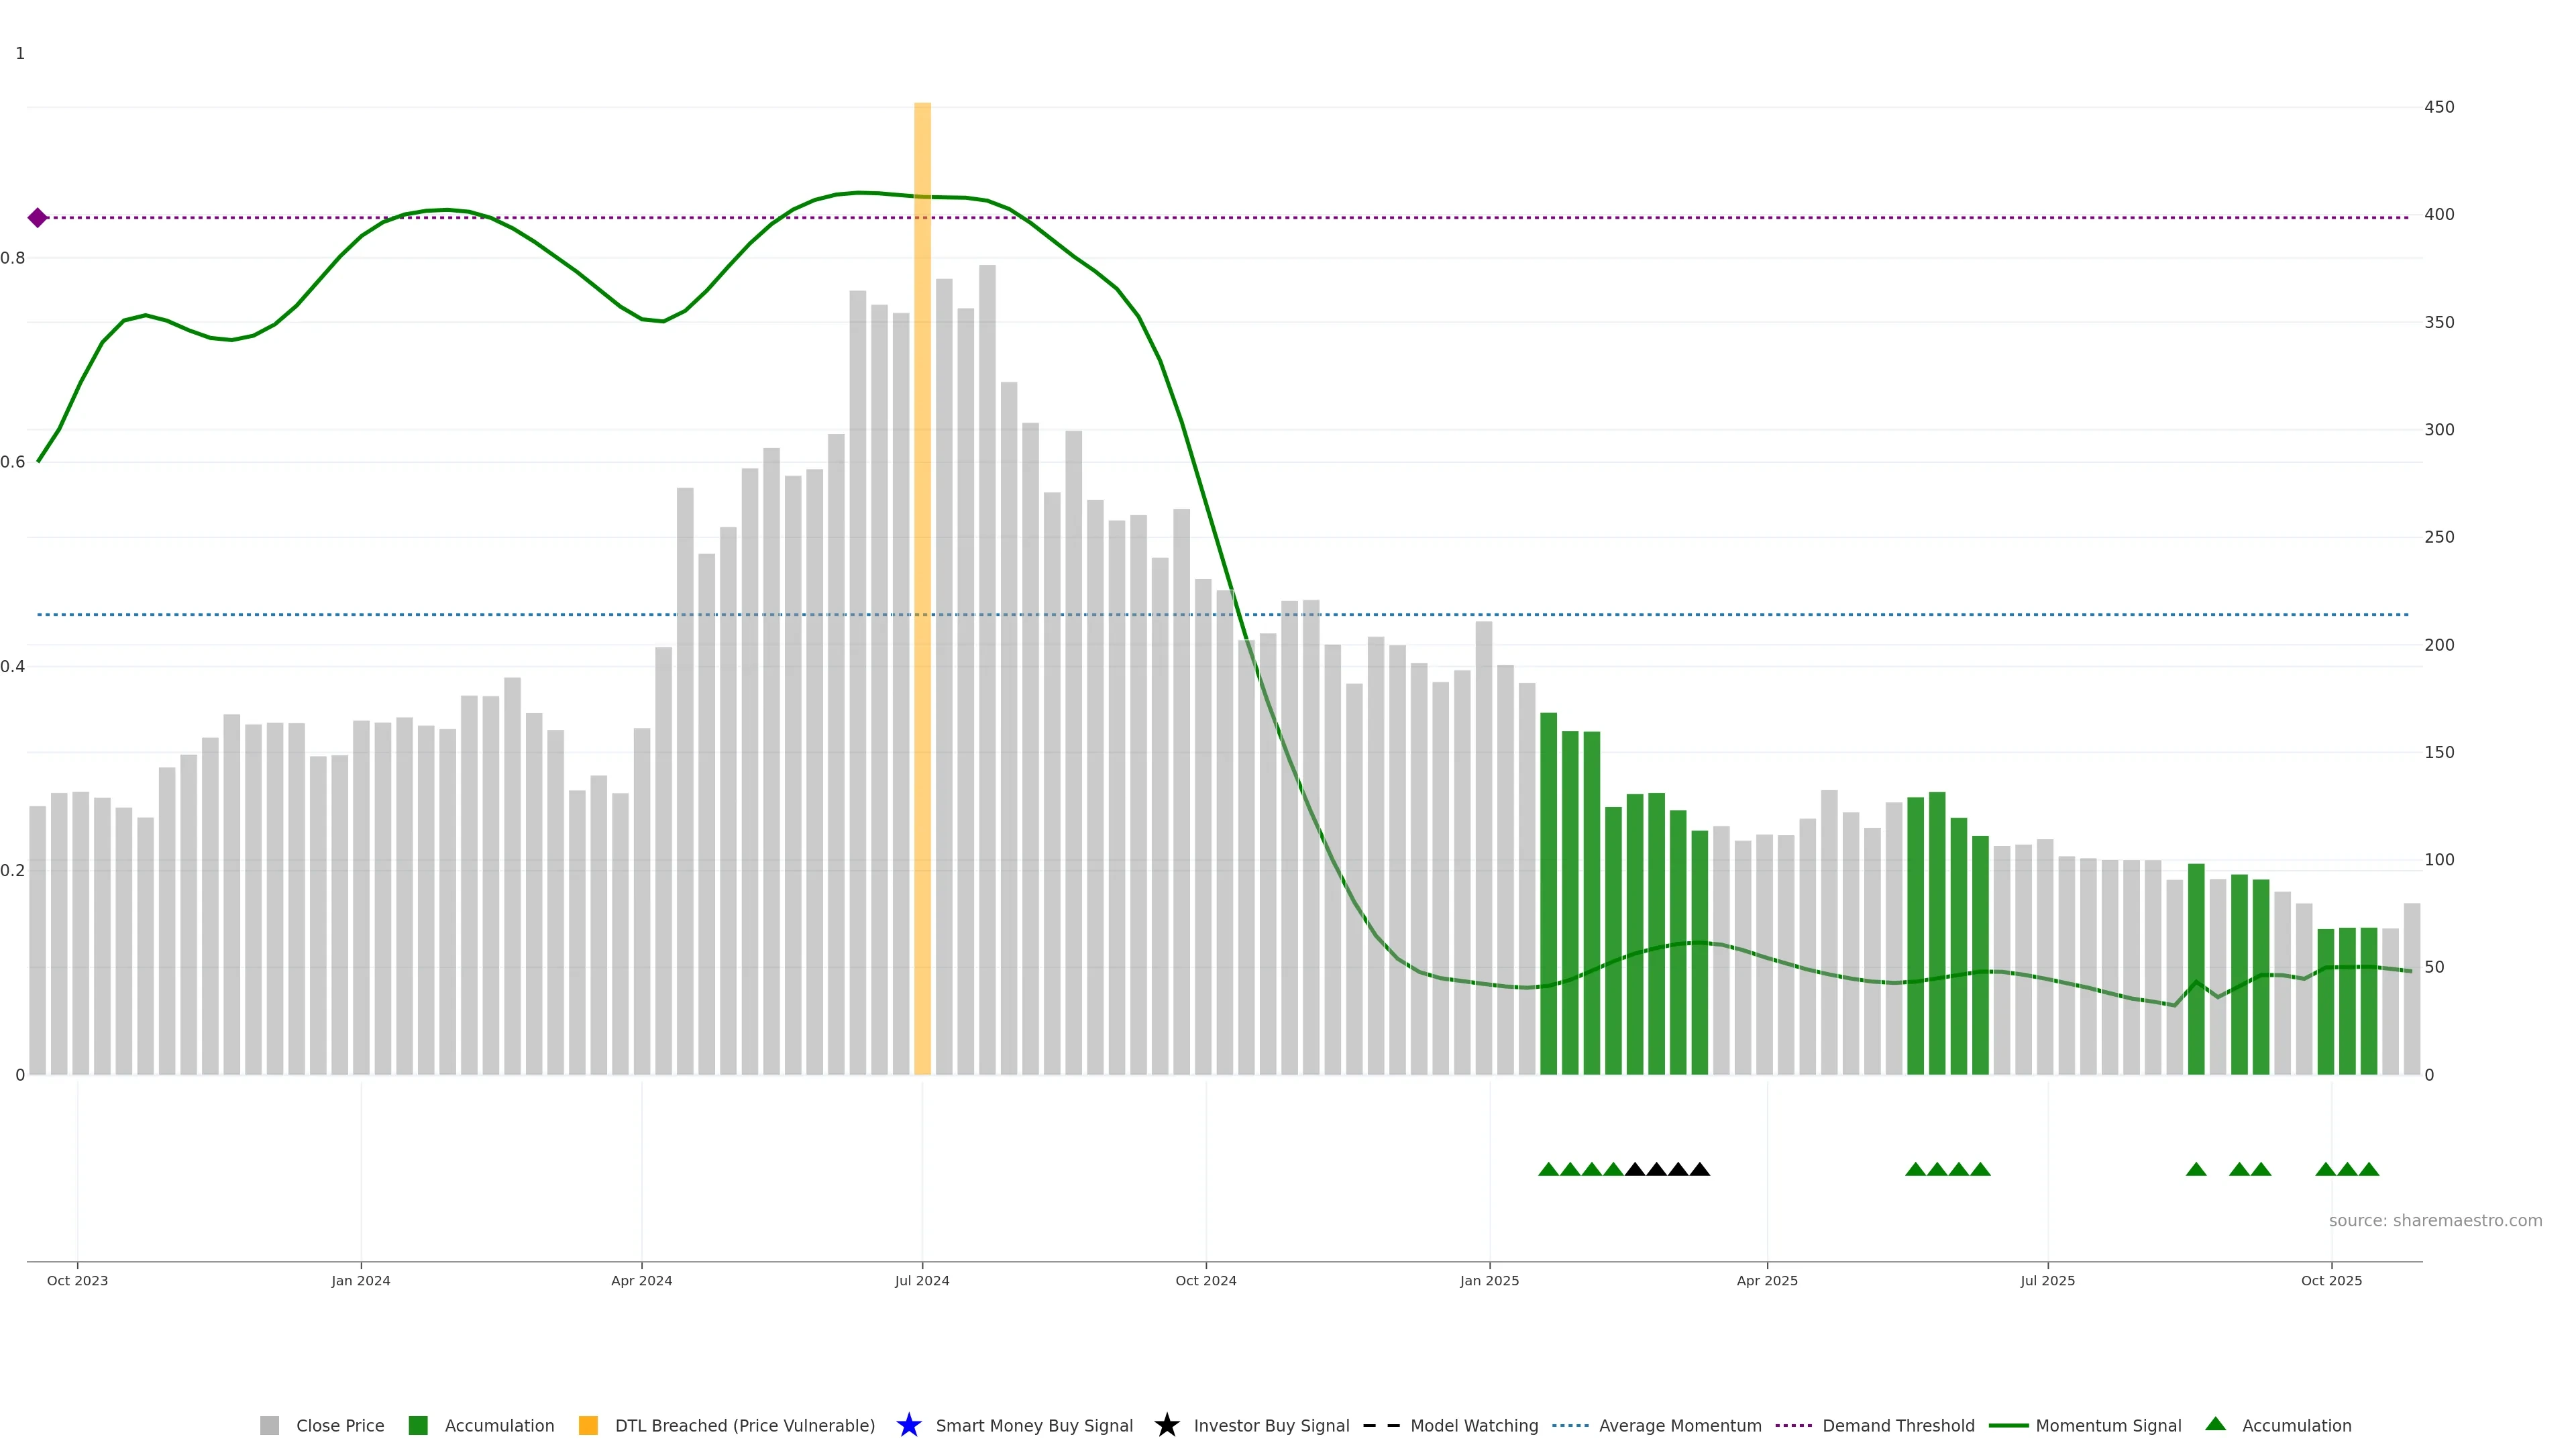Click the isolated green triangle in August 2025
The image size is (2576, 1449).
[2196, 1169]
